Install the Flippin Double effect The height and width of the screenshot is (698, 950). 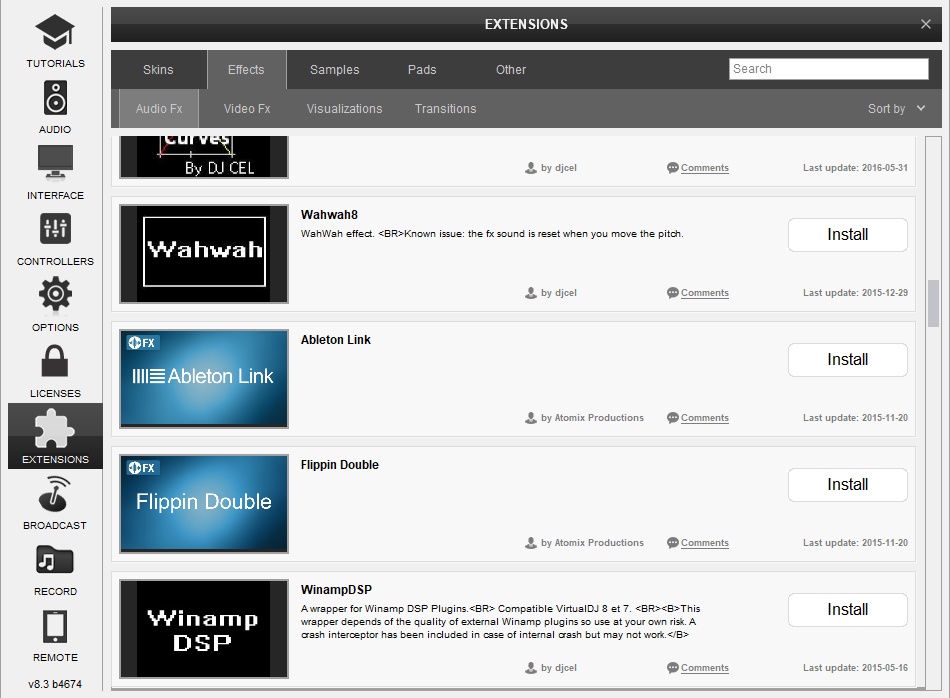click(847, 484)
